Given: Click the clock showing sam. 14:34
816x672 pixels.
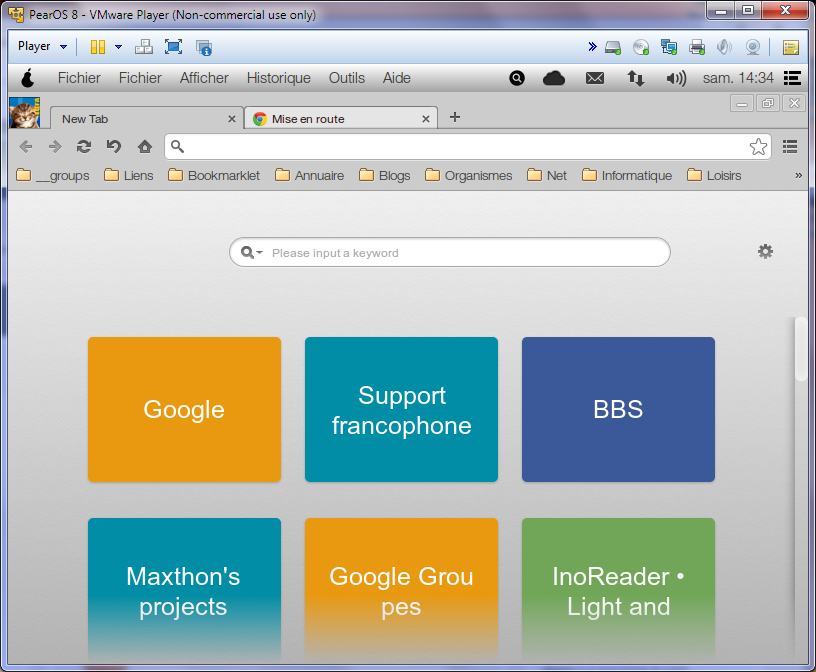Looking at the screenshot, I should click(738, 78).
